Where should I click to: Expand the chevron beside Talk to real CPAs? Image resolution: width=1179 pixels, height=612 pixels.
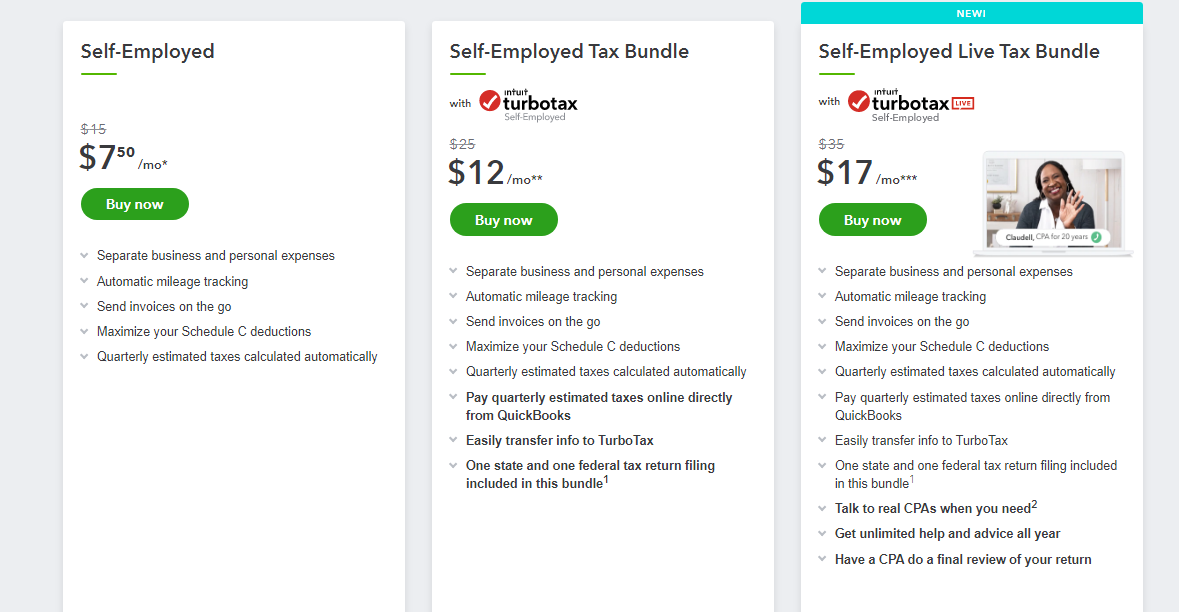[822, 508]
